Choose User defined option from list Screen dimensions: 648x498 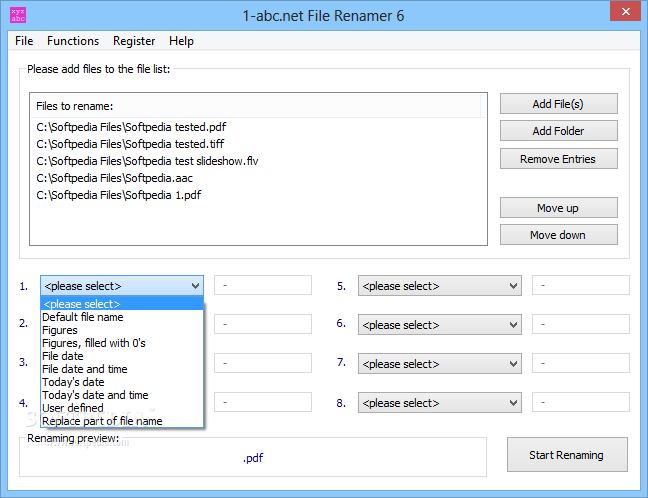point(122,408)
